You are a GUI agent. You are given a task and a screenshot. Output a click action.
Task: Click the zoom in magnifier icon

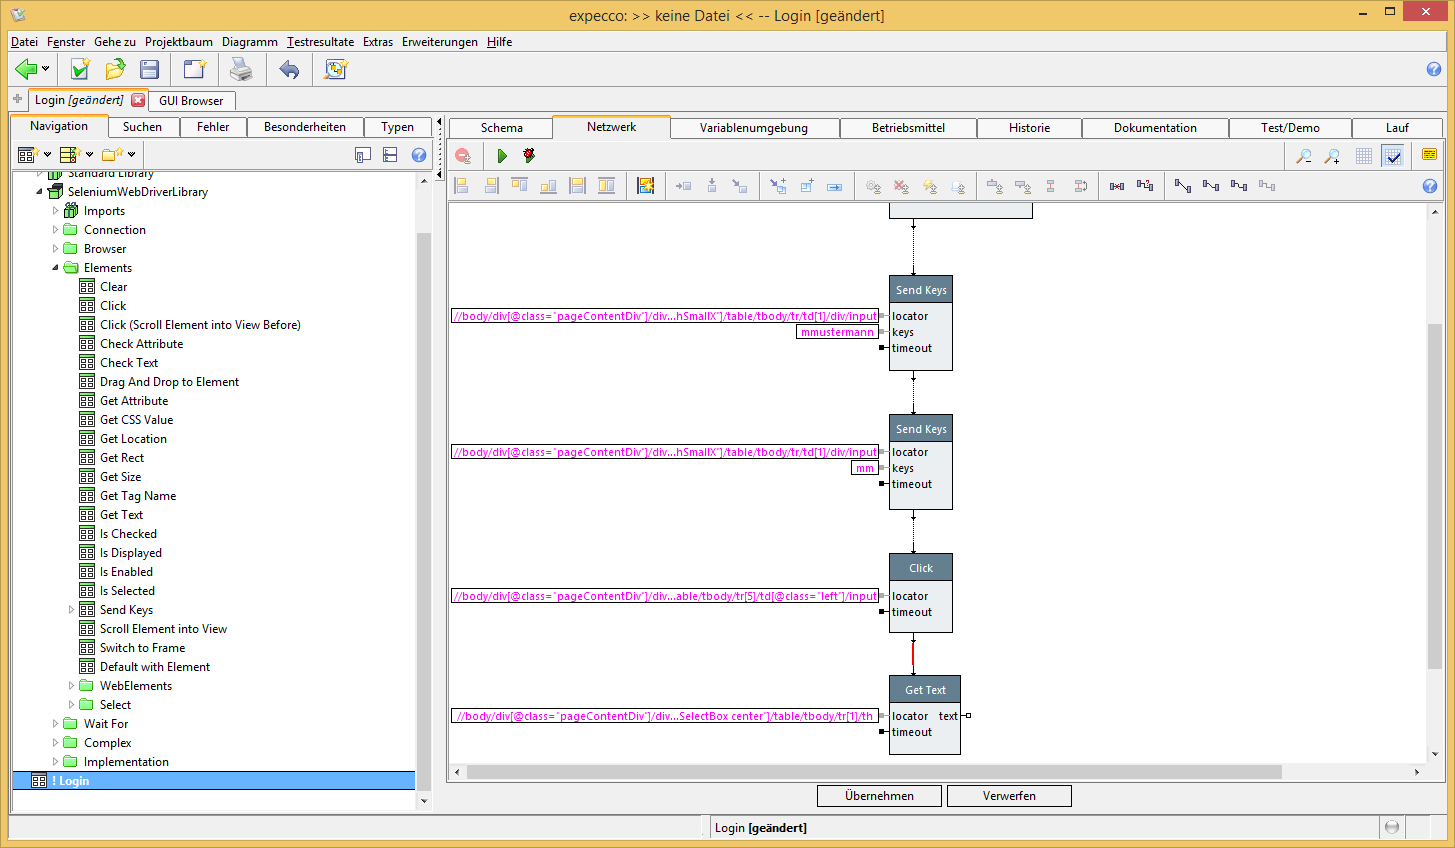1332,156
